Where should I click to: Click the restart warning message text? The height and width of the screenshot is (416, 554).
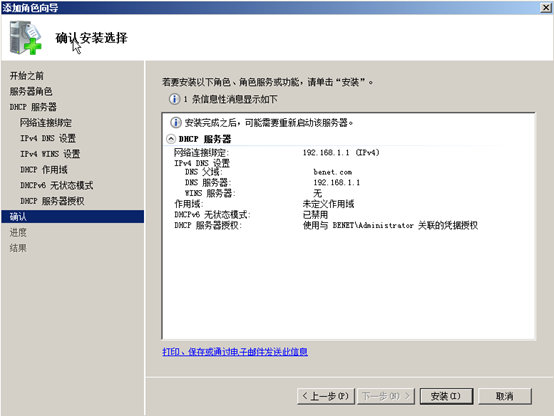coord(269,123)
